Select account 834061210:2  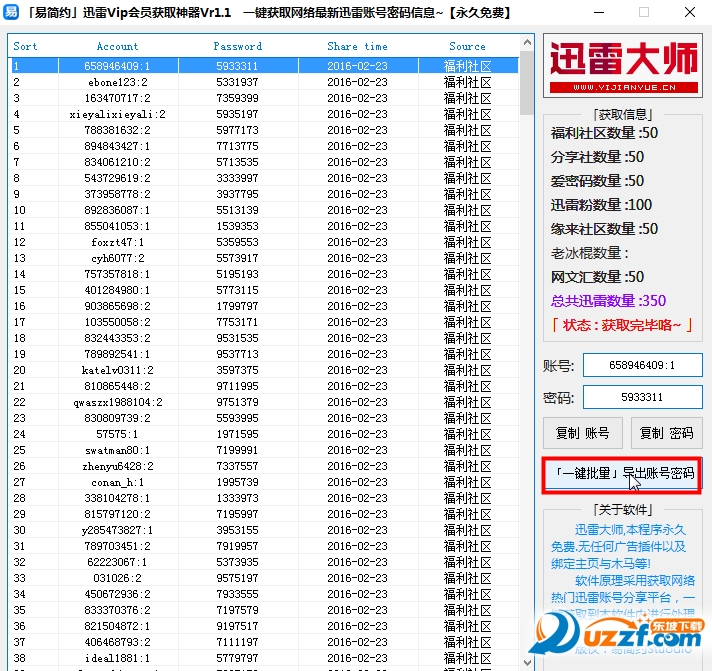(x=117, y=162)
